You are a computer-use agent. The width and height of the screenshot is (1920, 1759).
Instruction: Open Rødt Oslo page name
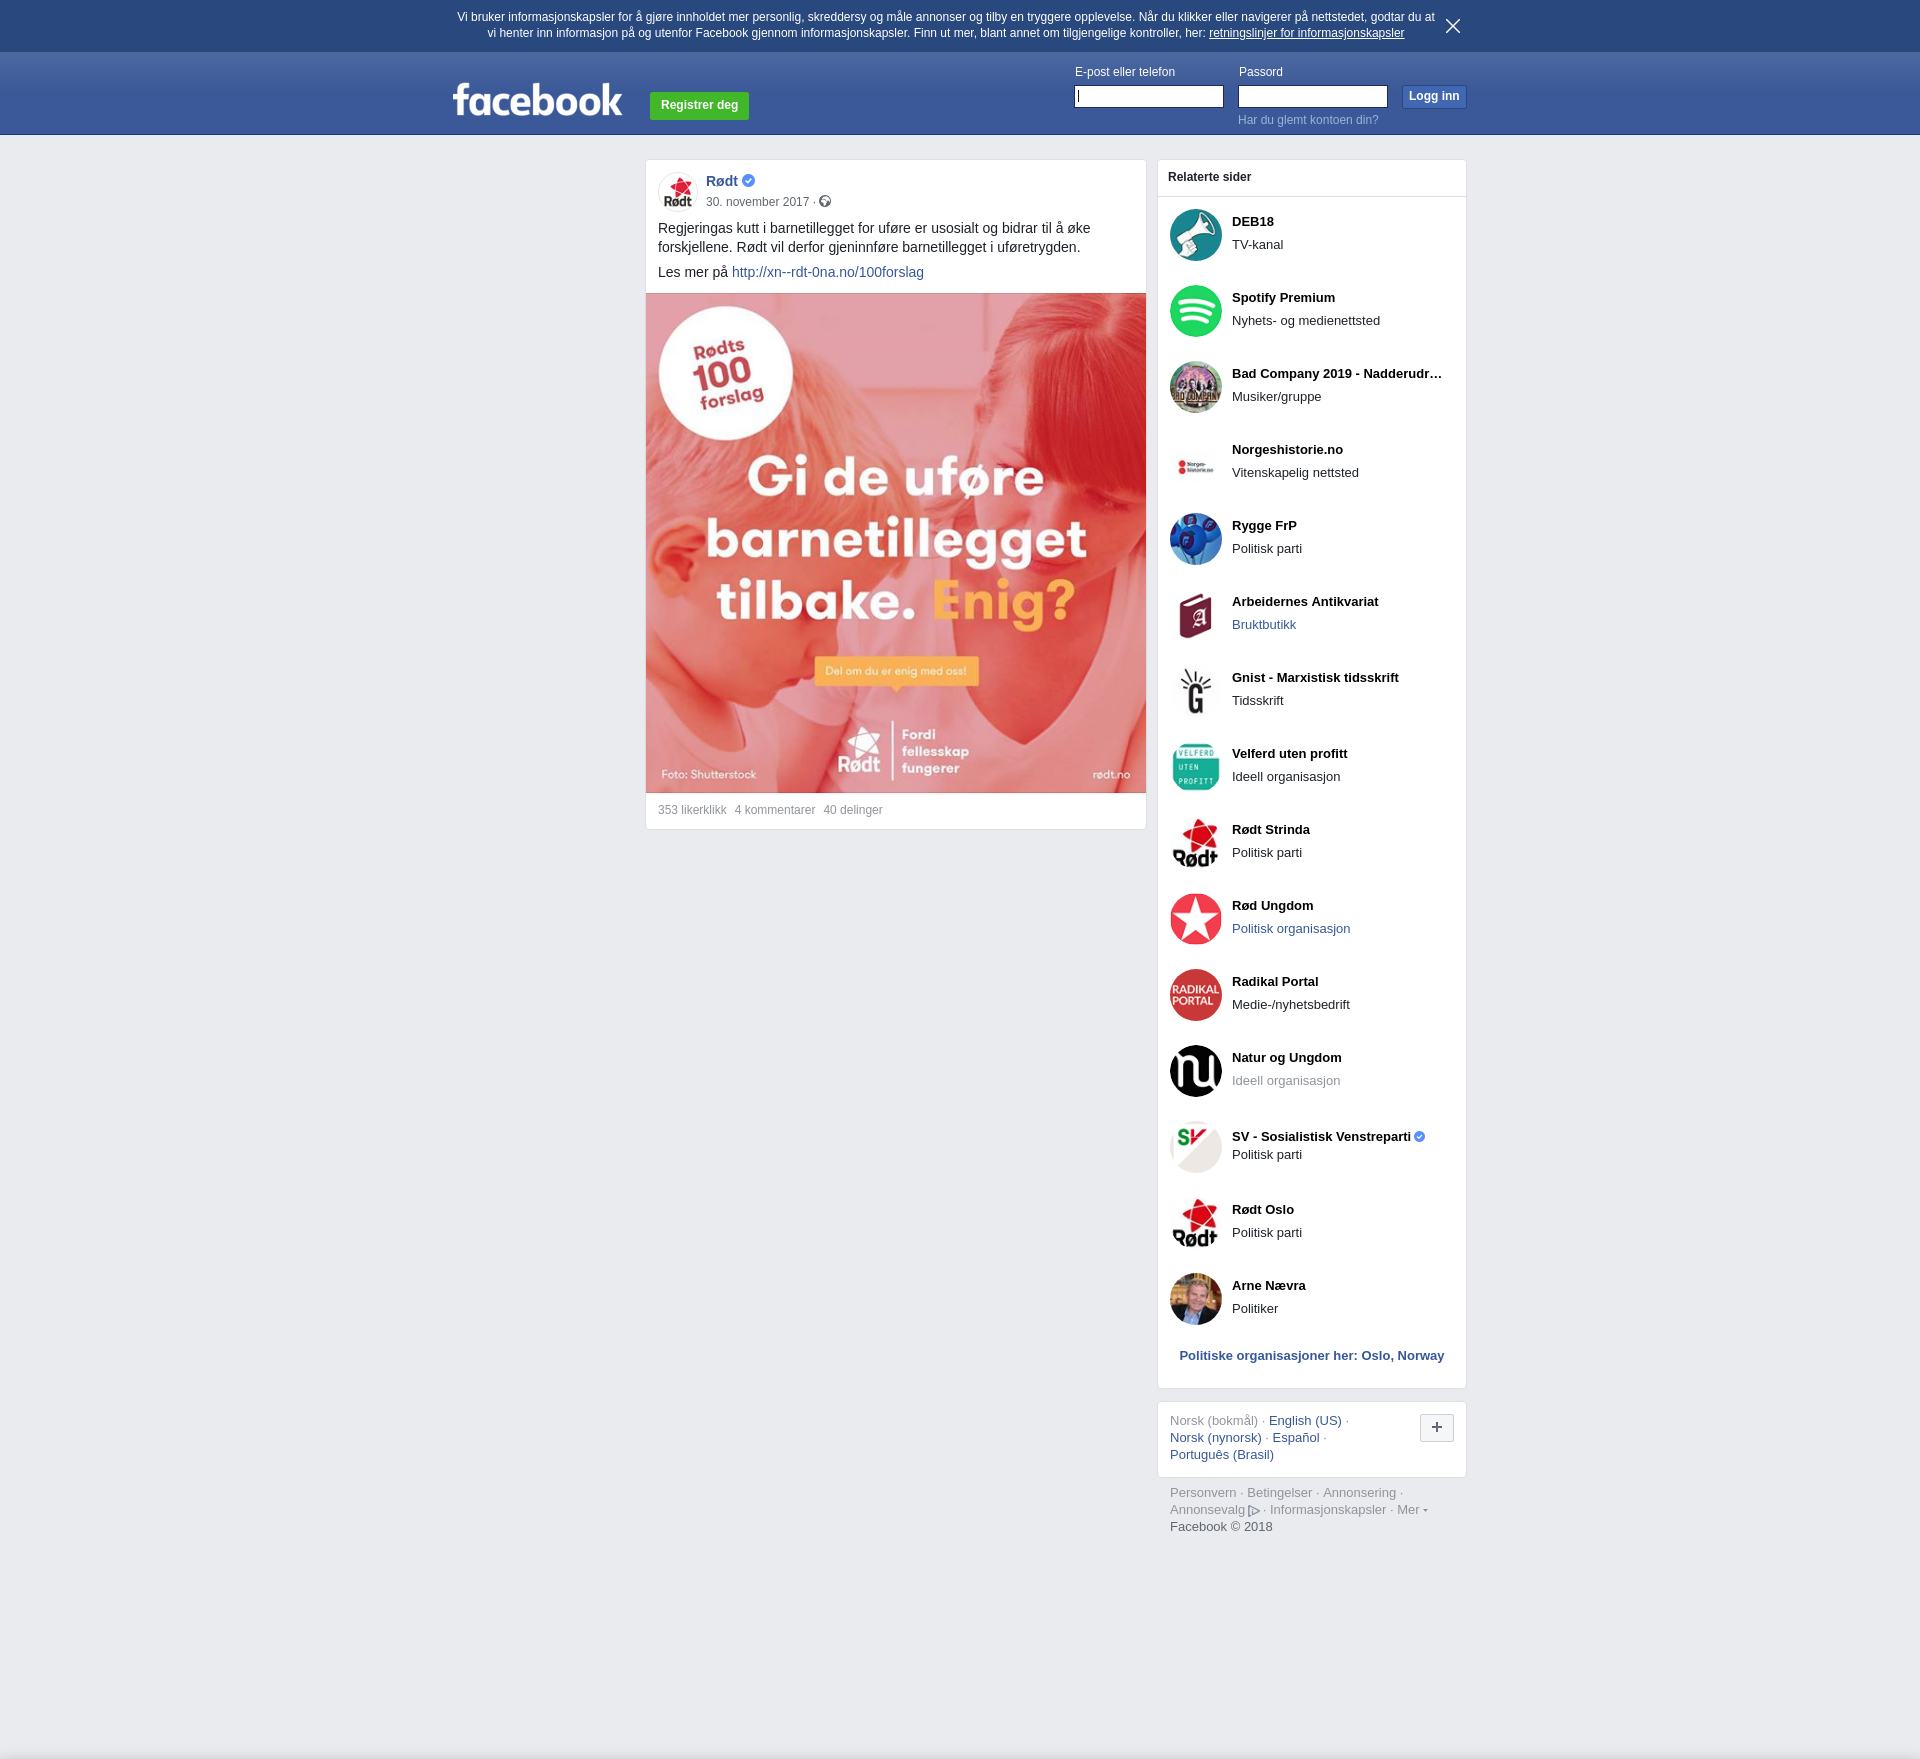(1263, 1210)
